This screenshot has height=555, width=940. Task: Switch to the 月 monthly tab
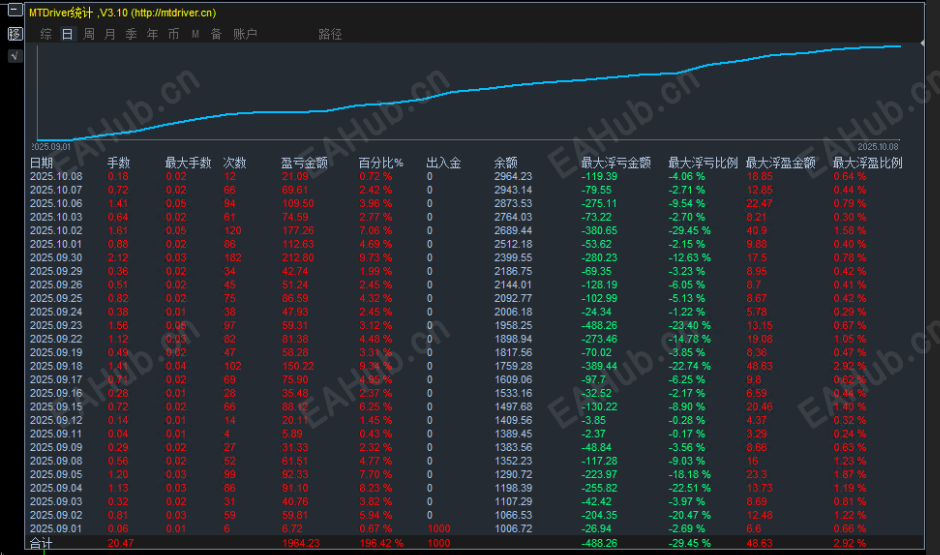[x=110, y=34]
